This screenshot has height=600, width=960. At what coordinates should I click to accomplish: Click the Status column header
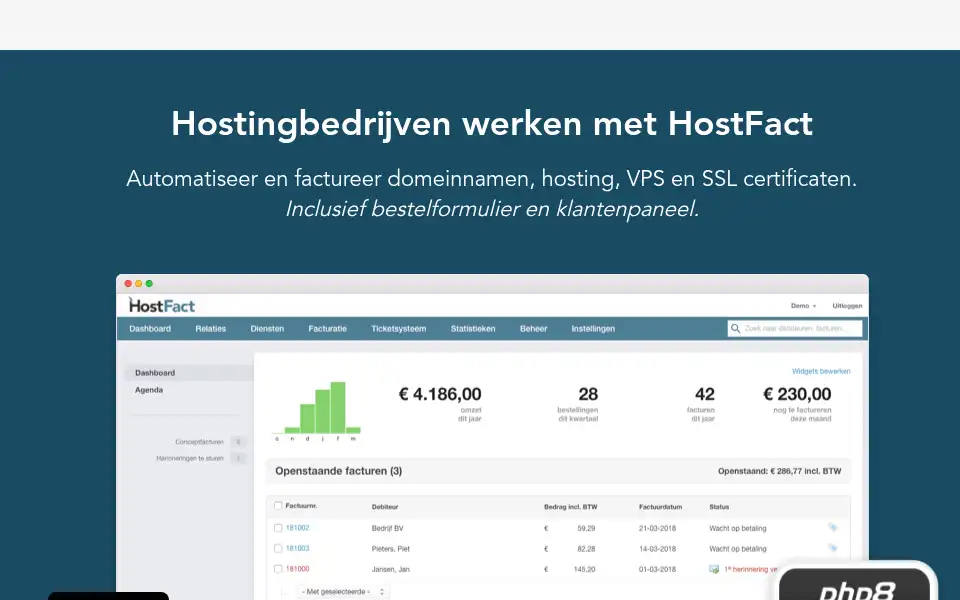coord(719,507)
